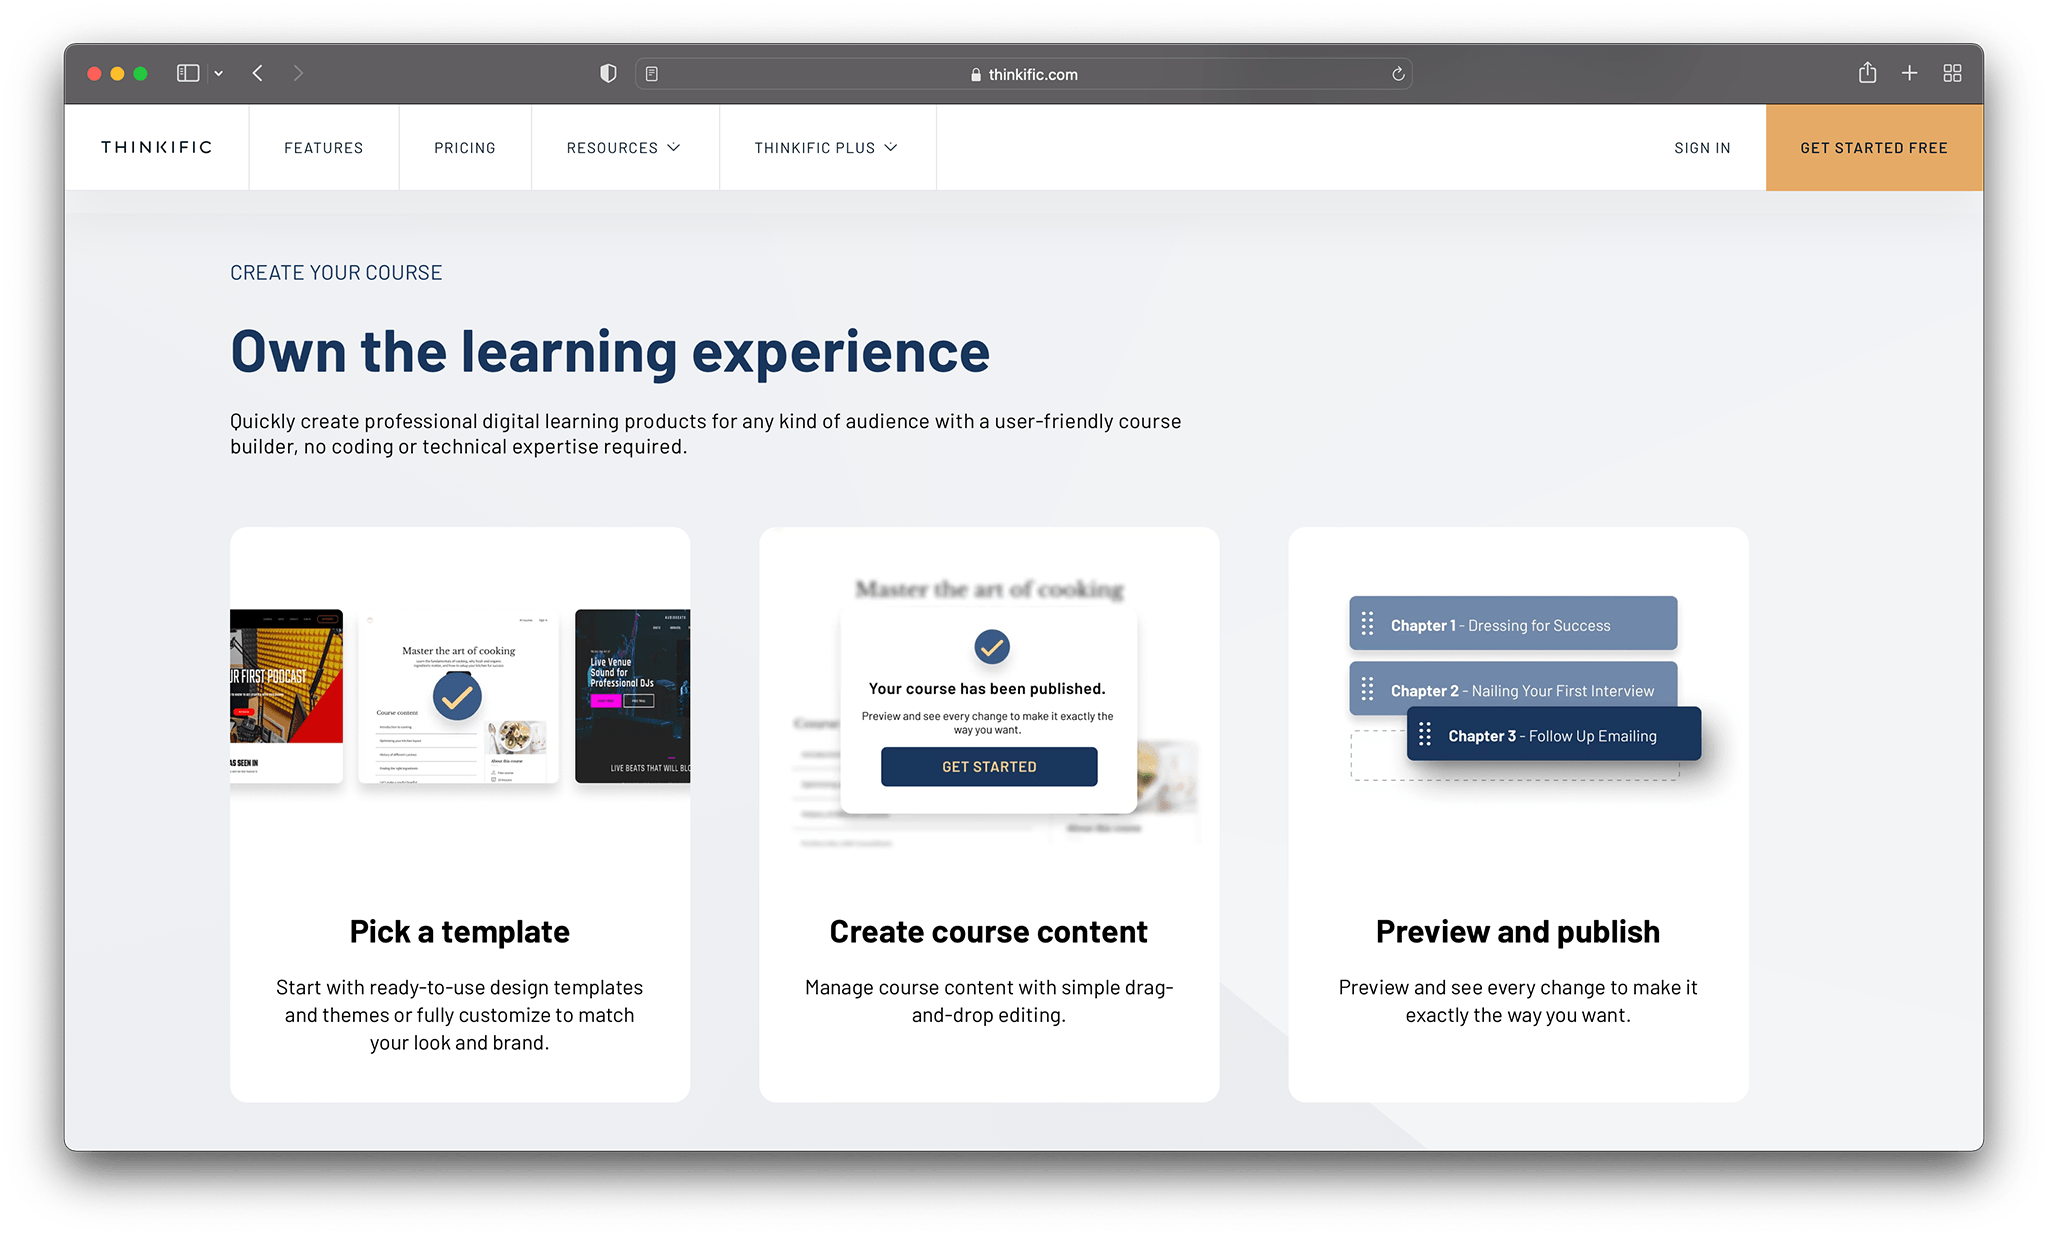Open a new tab with plus icon
Viewport: 2048px width, 1236px height.
tap(1909, 73)
